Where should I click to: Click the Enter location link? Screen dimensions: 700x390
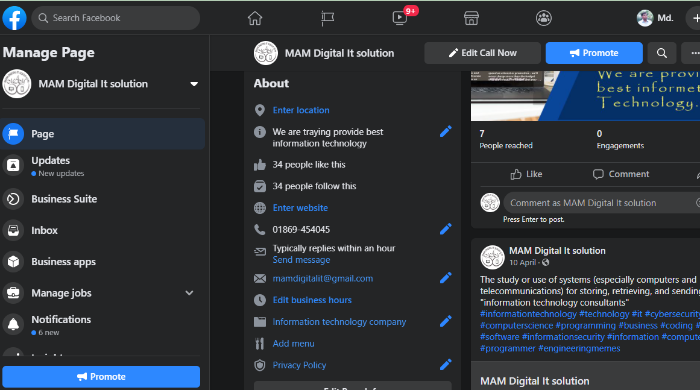[x=301, y=110]
